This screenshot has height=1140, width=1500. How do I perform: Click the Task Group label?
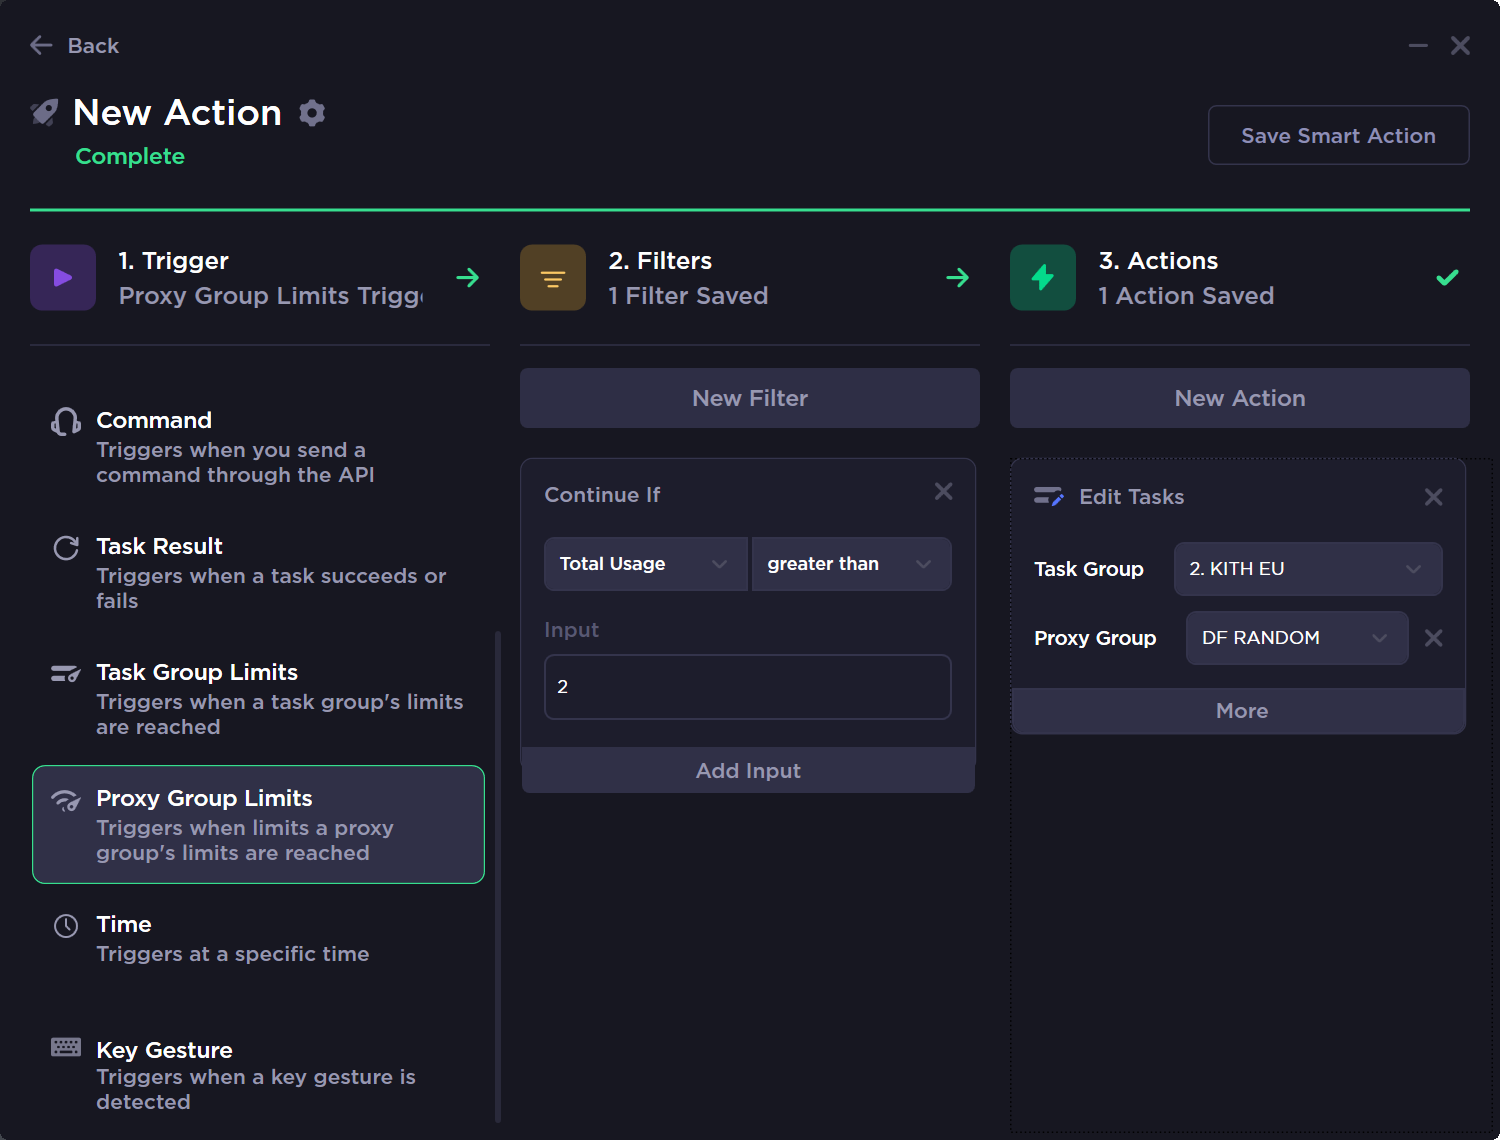coord(1088,569)
